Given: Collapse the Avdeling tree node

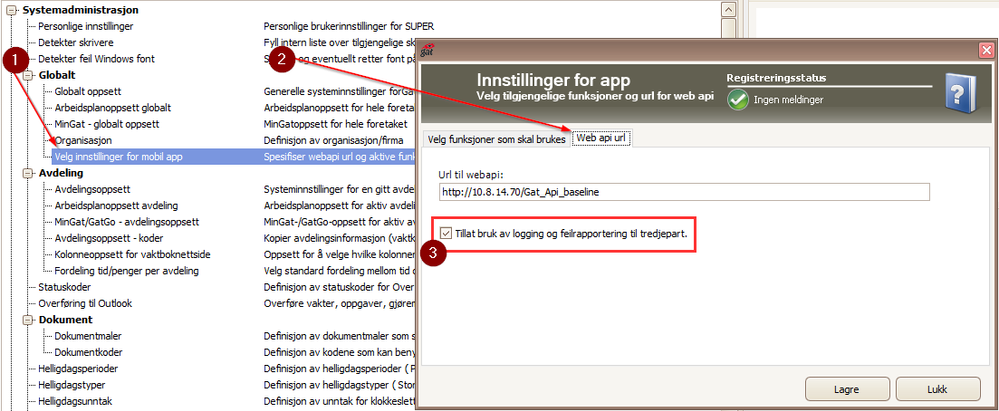Looking at the screenshot, I should 27,173.
